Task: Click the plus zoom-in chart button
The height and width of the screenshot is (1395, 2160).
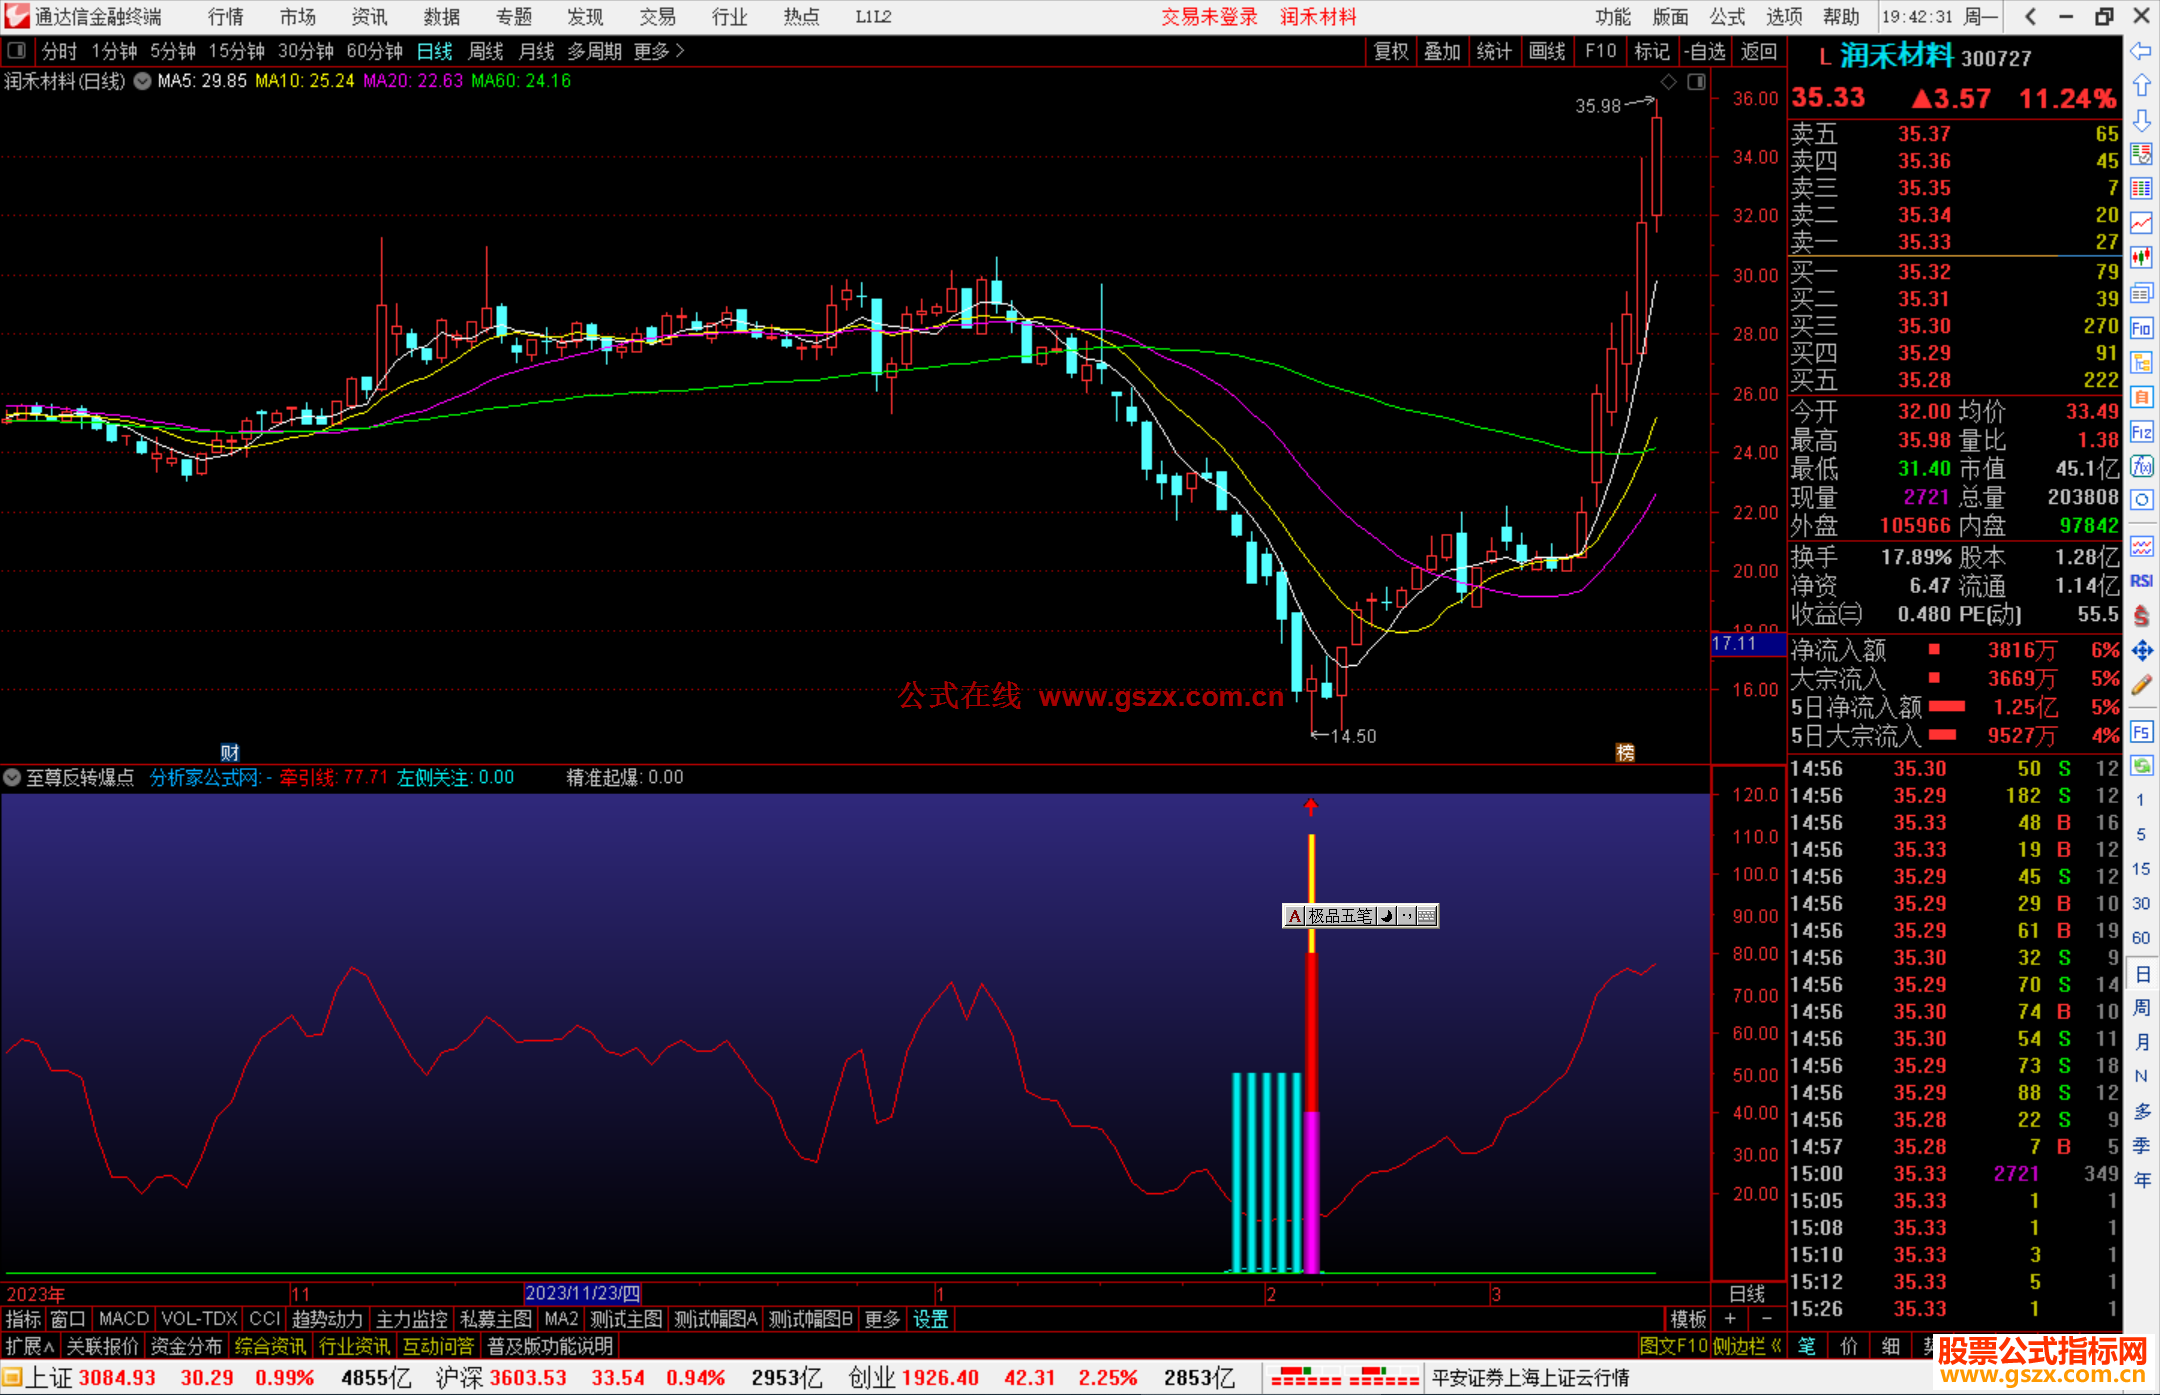Action: (1730, 1319)
